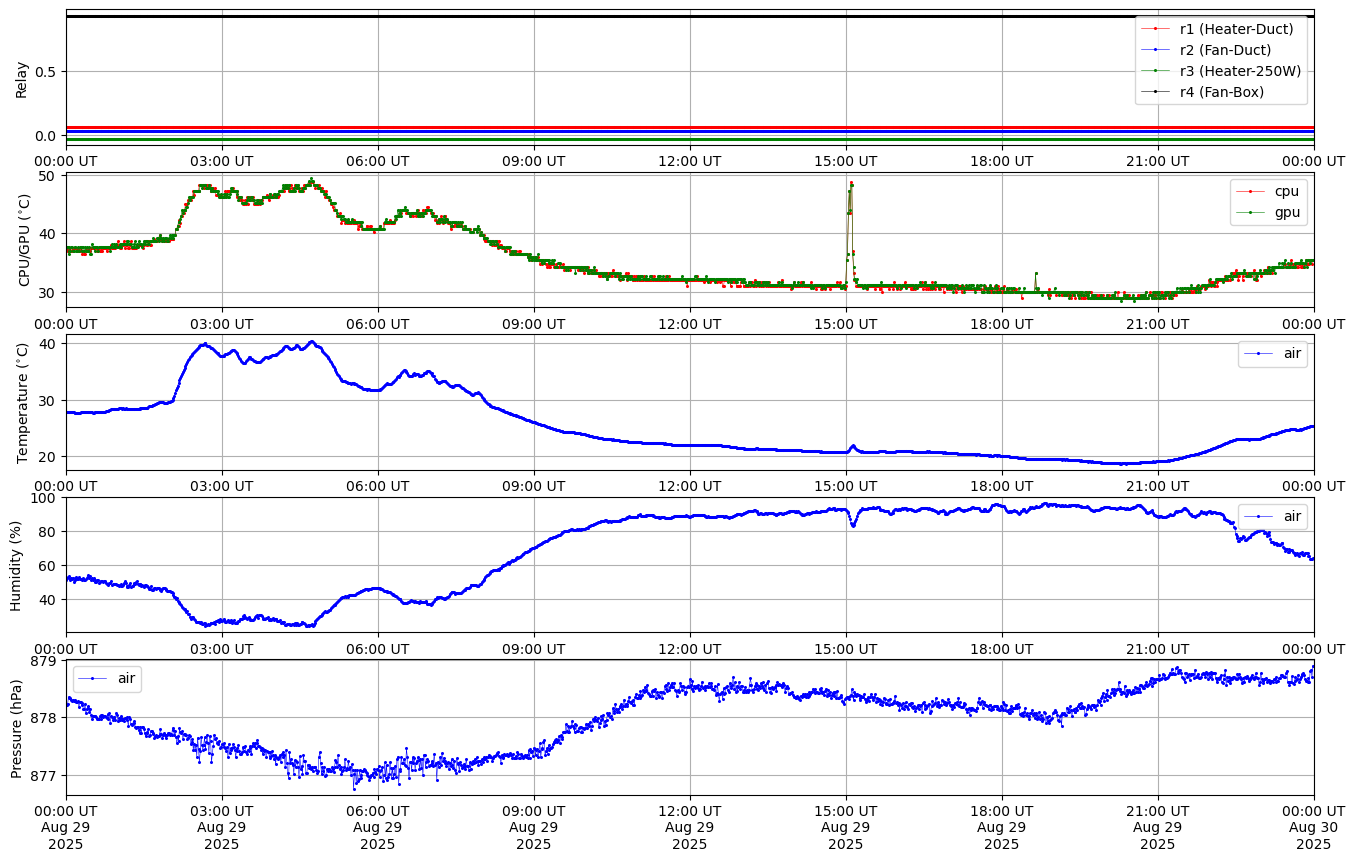Click the air legend in the Humidity plot
1355x861 pixels.
pos(1273,516)
